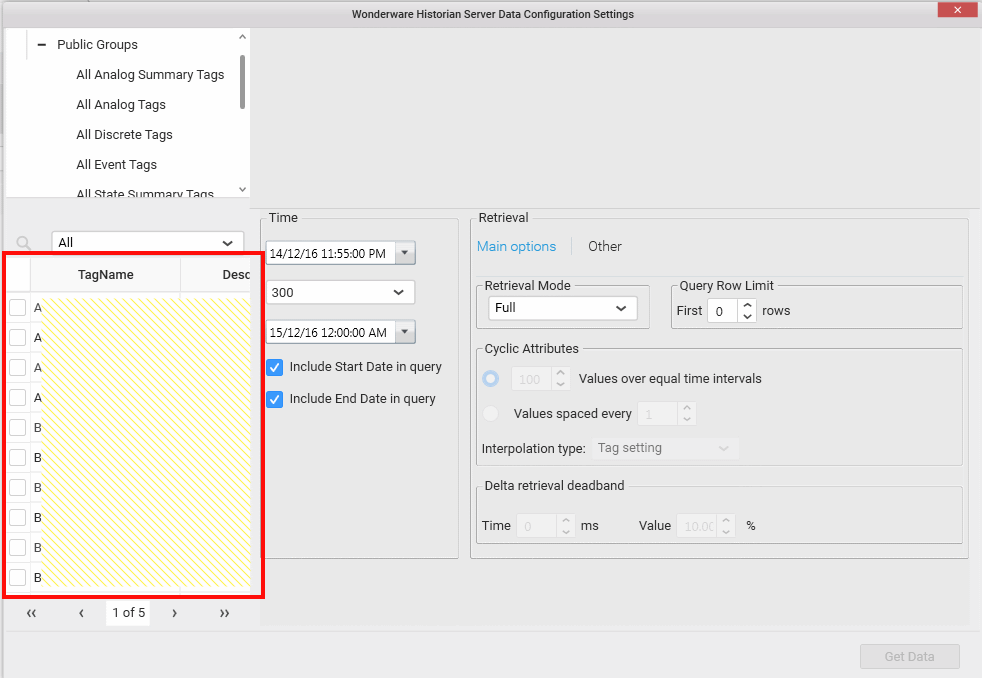Screen dimensions: 982x678
Task: Check the first tag row checkbox
Action: pyautogui.click(x=18, y=307)
